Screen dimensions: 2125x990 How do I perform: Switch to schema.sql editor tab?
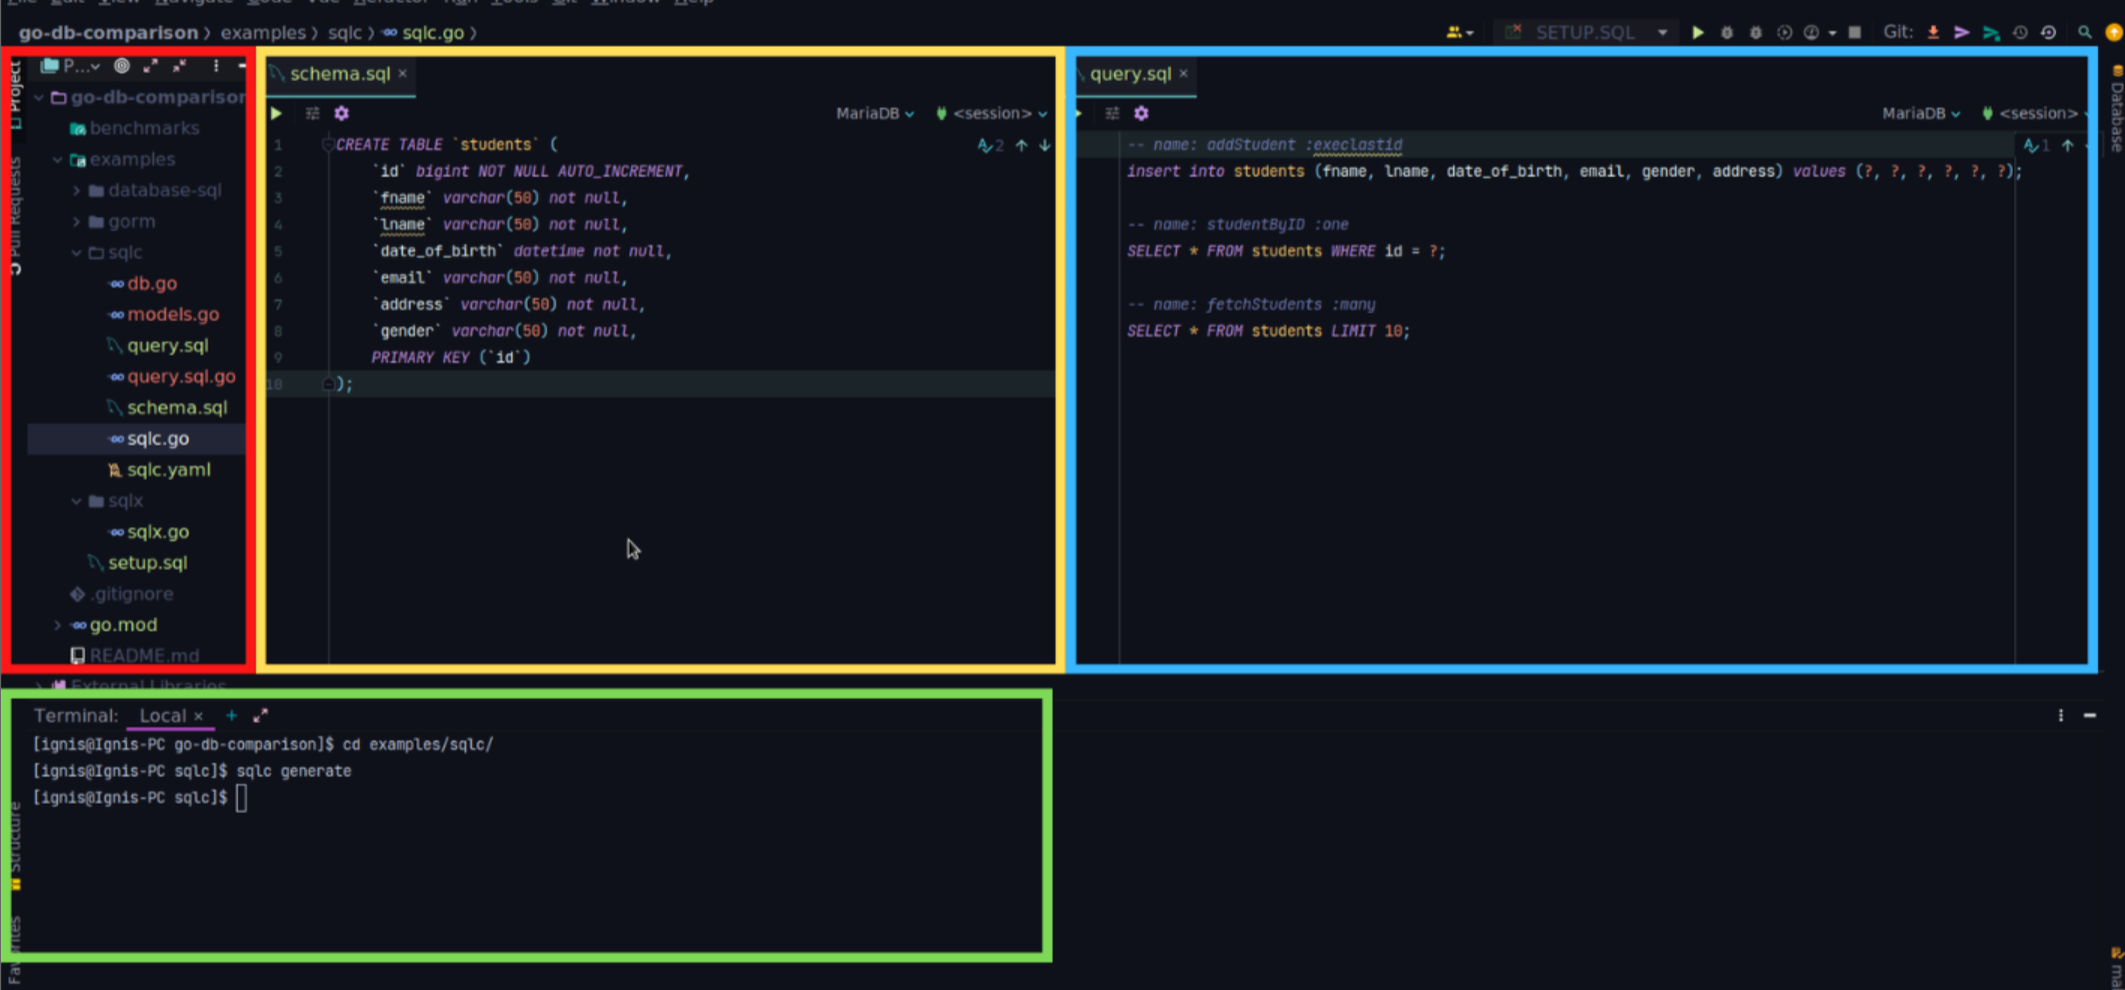coord(340,74)
